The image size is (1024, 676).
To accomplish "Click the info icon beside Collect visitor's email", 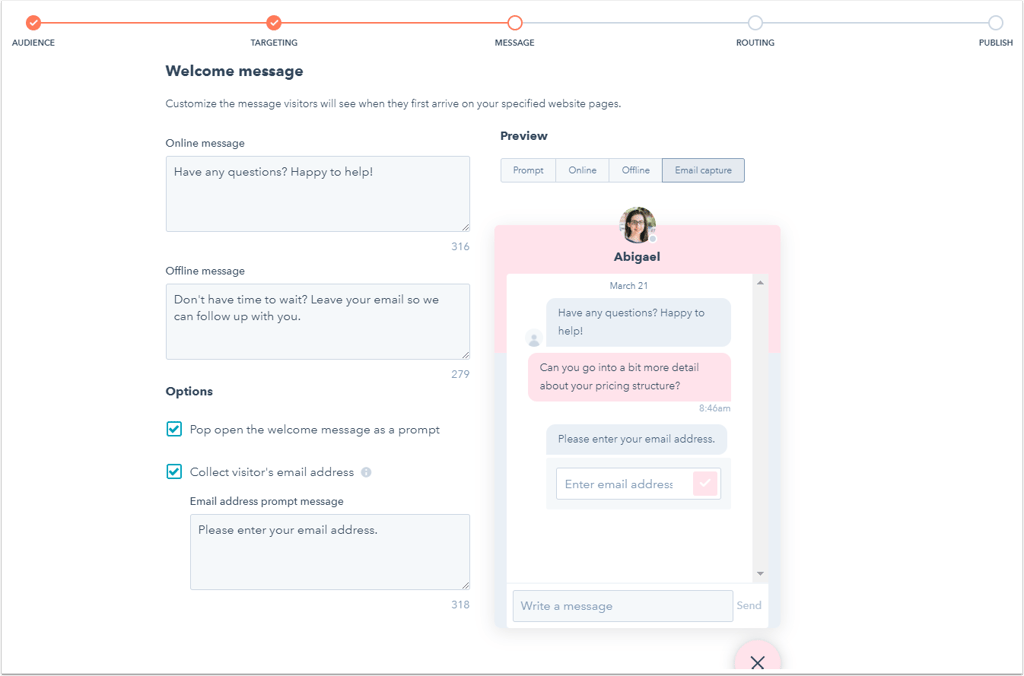I will coord(366,472).
